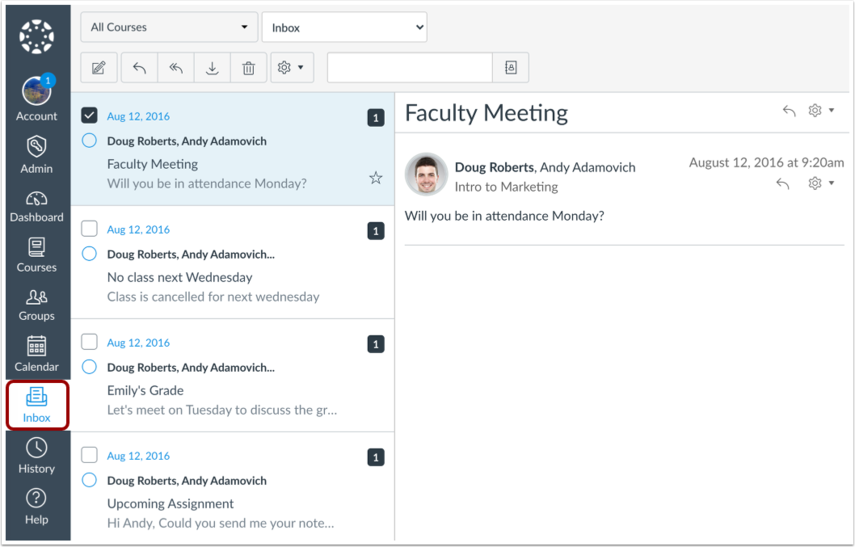
Task: Open the Inbox mailbox dropdown
Action: [345, 27]
